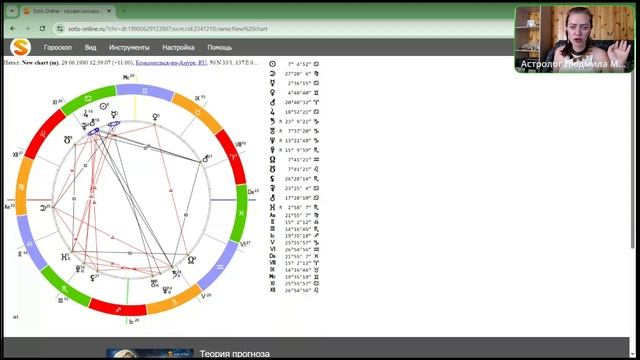Select the North Node symbol on chart wheel

(x=191, y=260)
